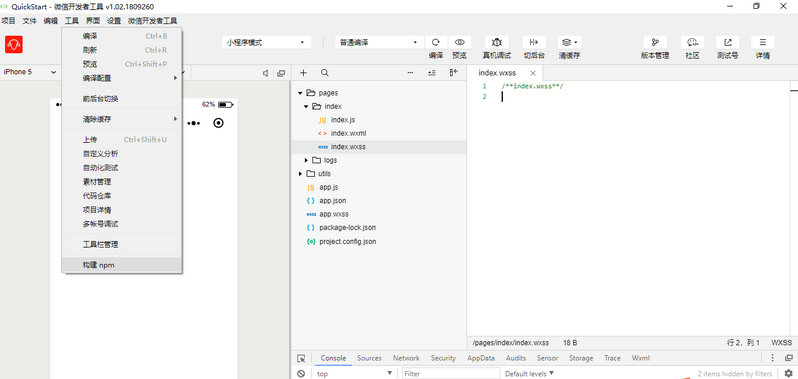
Task: Switch to the Network devtools tab
Action: click(406, 358)
